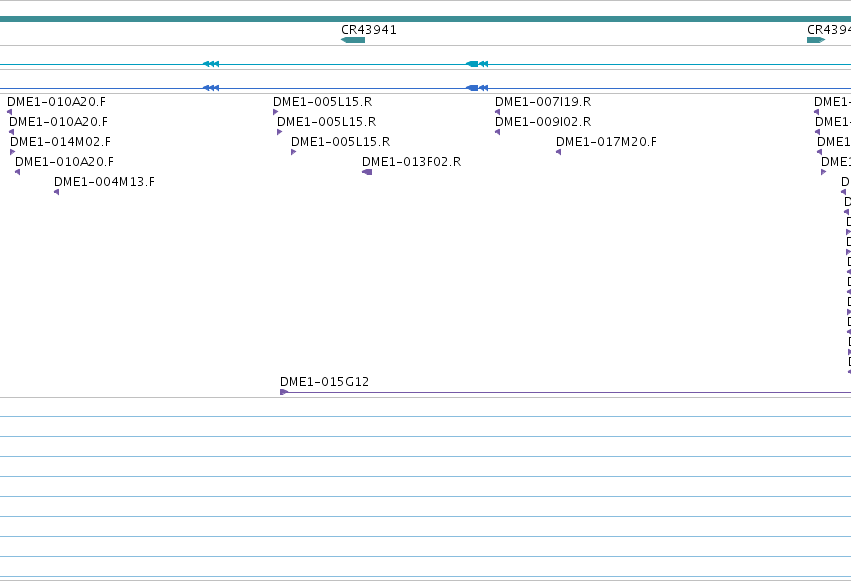Image resolution: width=851 pixels, height=581 pixels.
Task: Click the purple arrow under DME1-014M02.F
Action: (x=12, y=152)
